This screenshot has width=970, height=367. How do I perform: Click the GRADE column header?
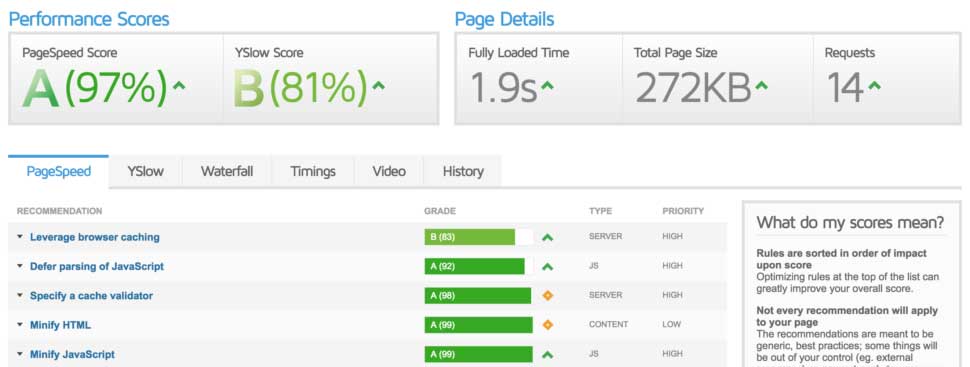440,211
